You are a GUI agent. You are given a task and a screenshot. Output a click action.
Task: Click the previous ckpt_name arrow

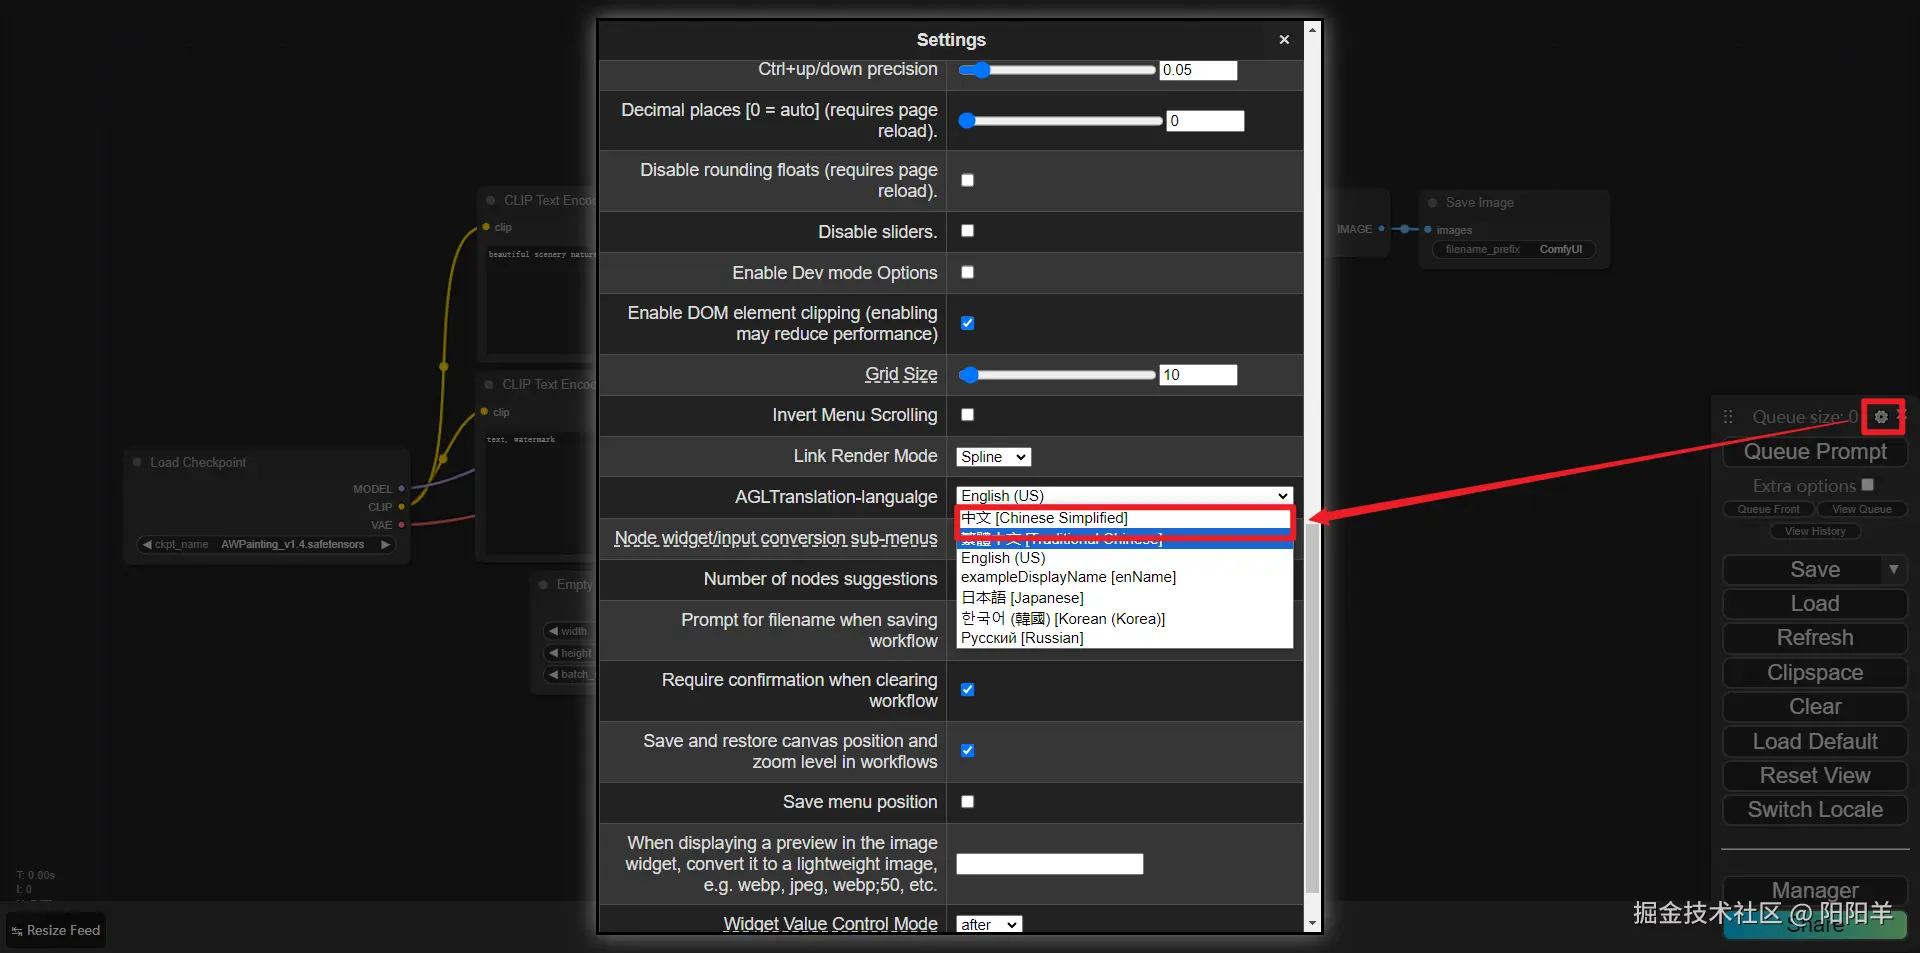click(147, 544)
